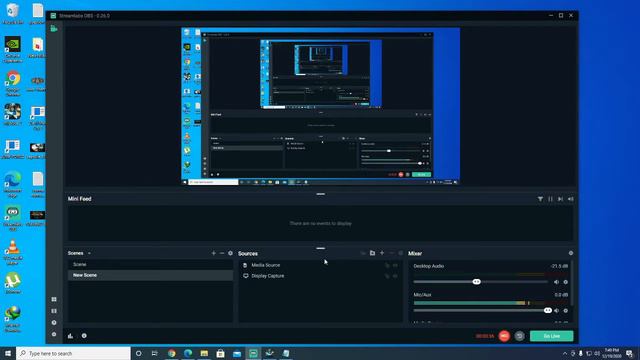Toggle lock on Media Source
The image size is (640, 360).
(x=387, y=265)
